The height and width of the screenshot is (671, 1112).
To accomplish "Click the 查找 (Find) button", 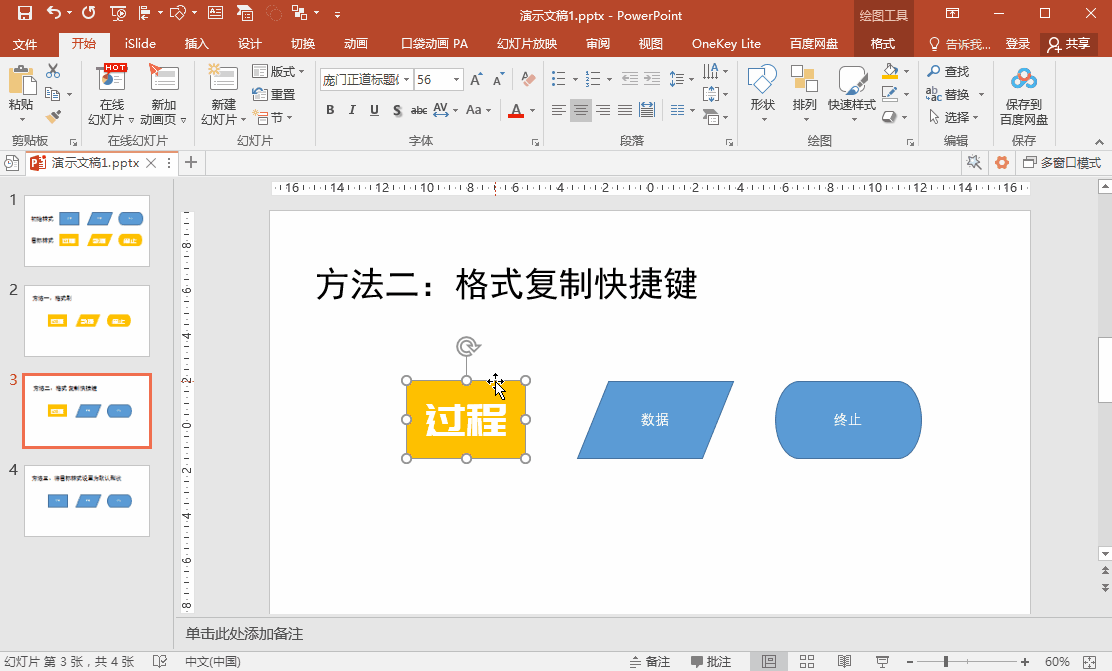I will 948,72.
